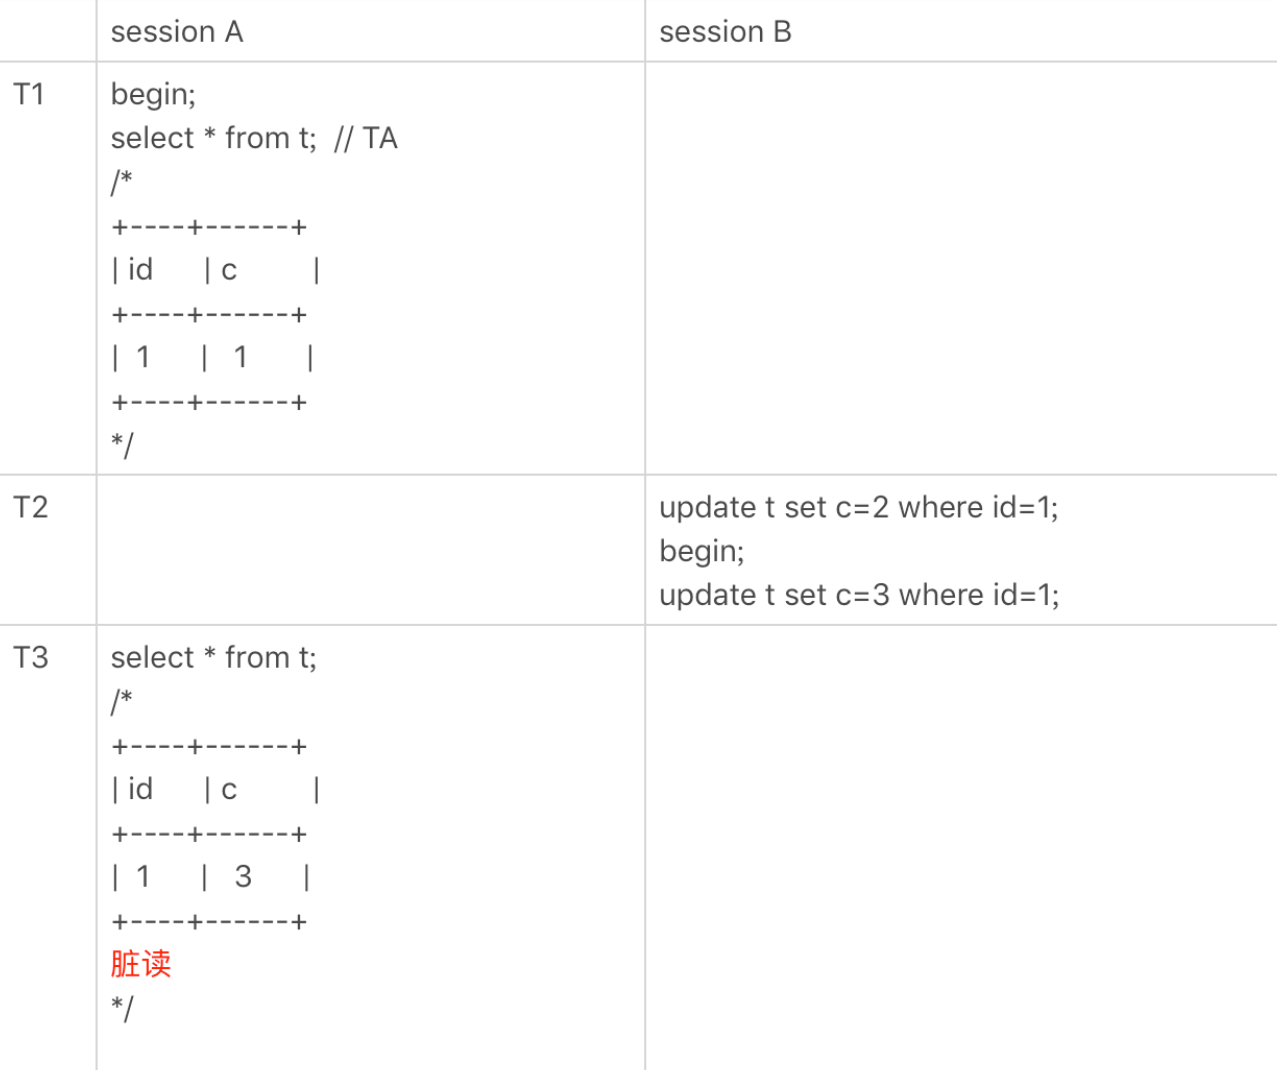Select the T2 row label
The image size is (1277, 1070).
30,507
